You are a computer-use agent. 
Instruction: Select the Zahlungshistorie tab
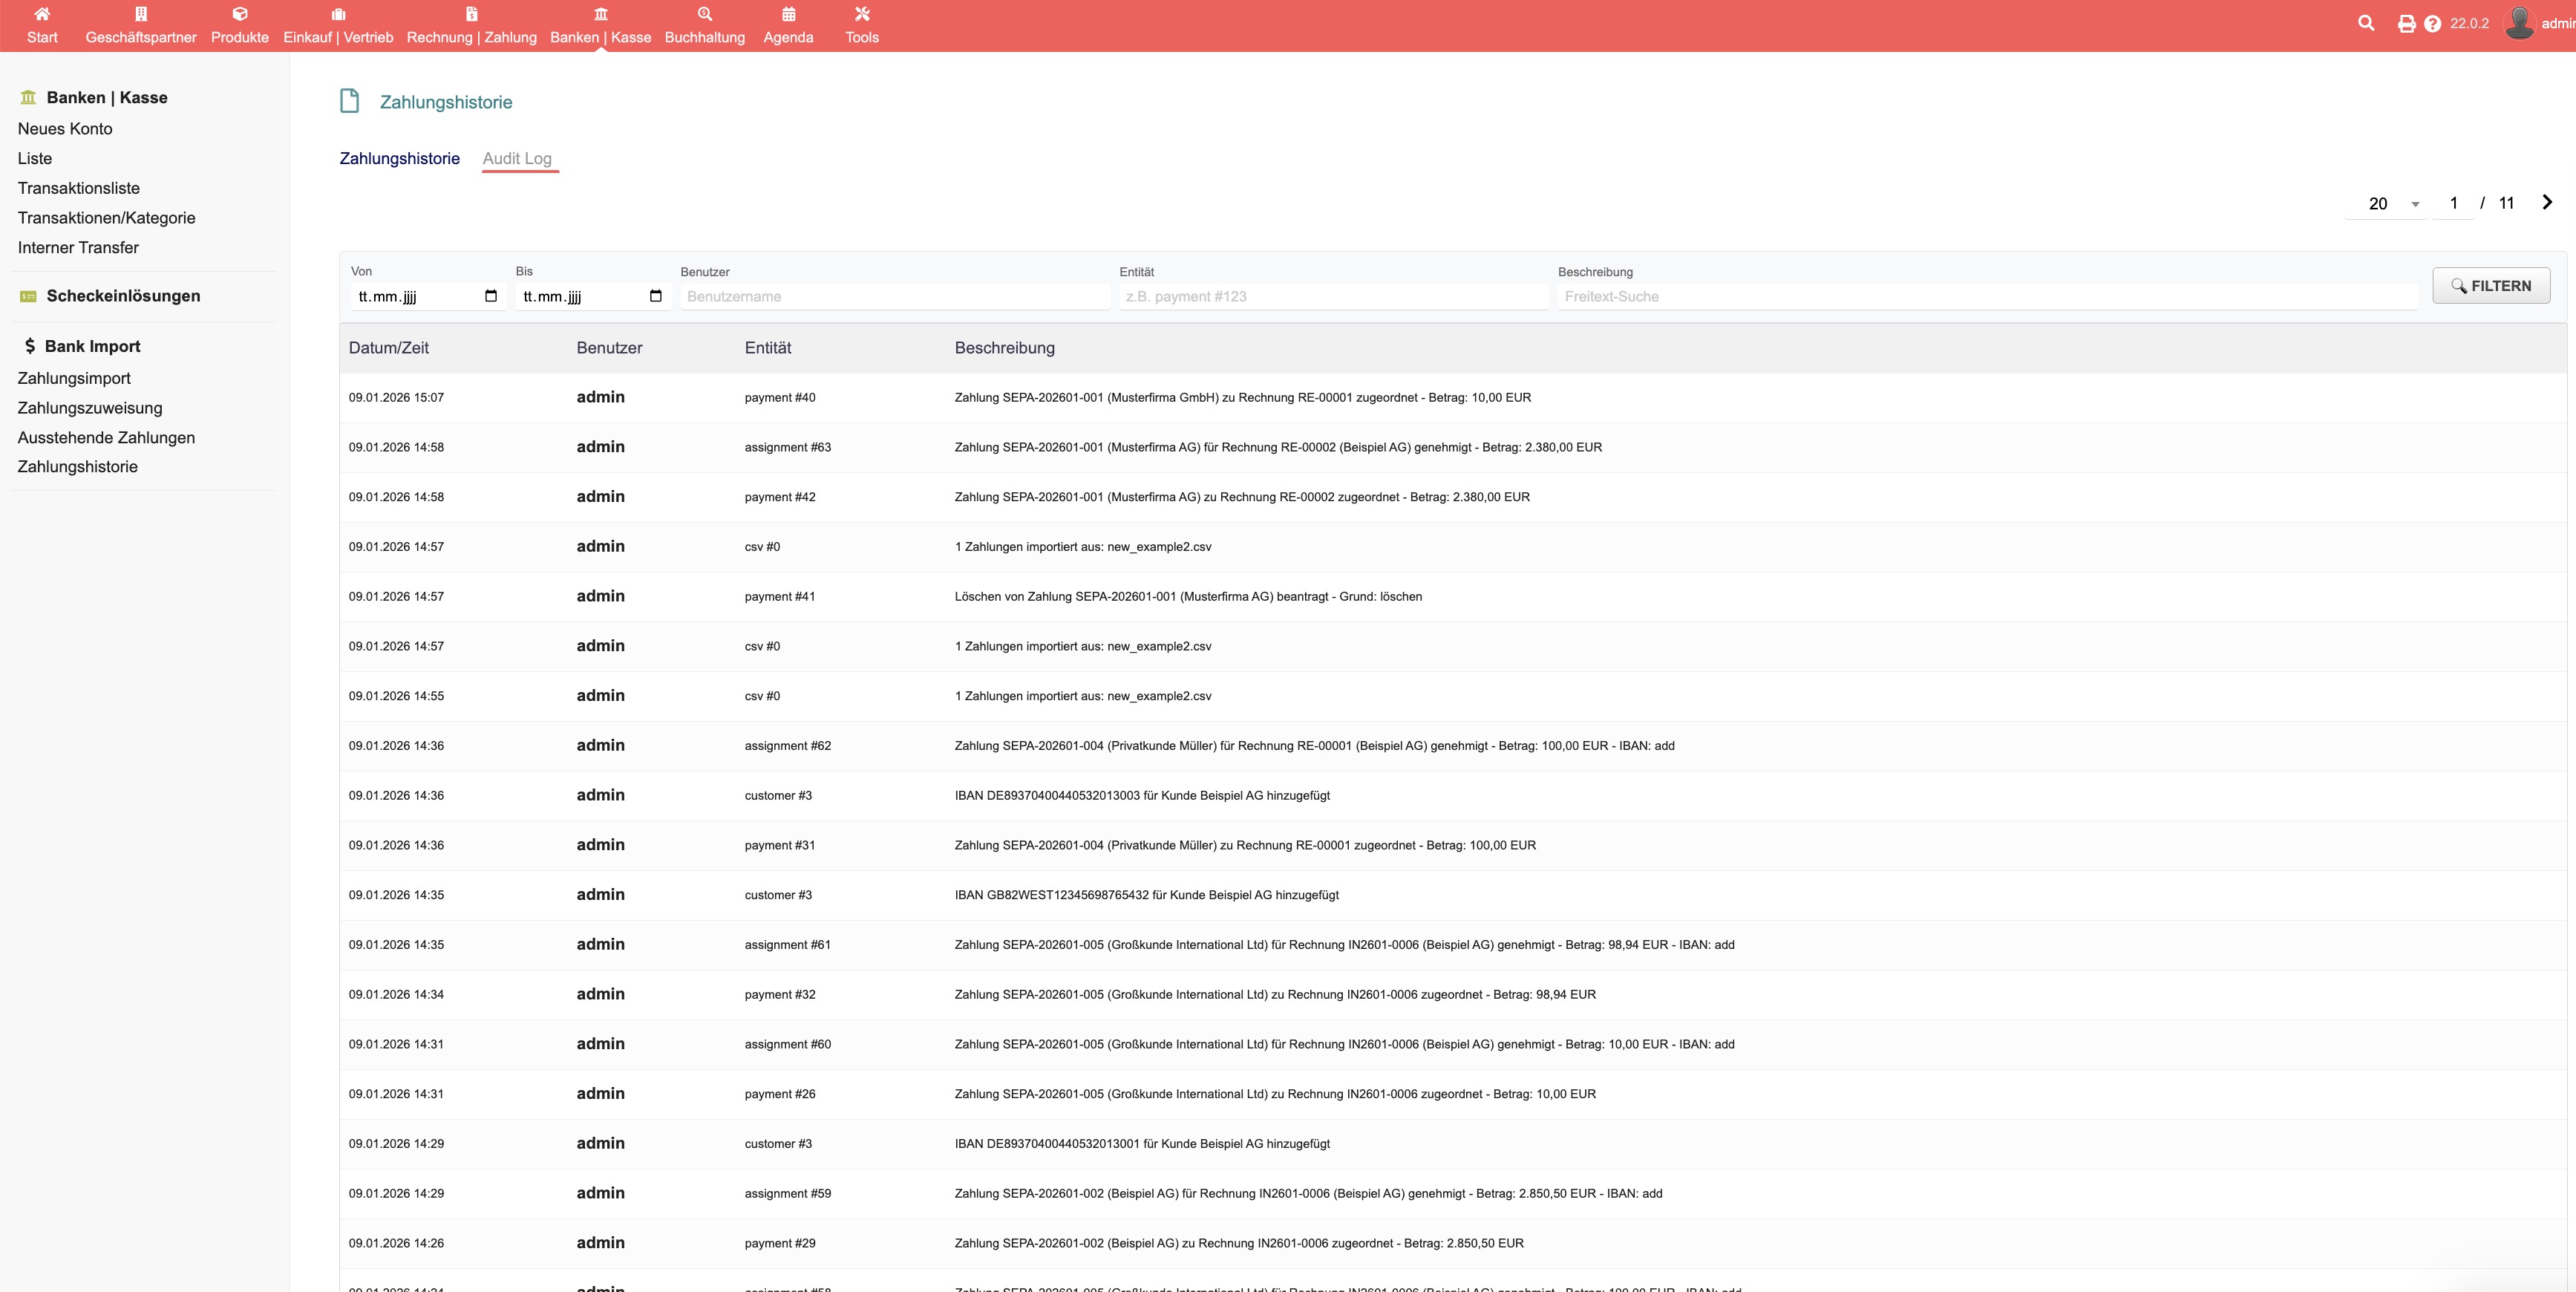[x=399, y=158]
